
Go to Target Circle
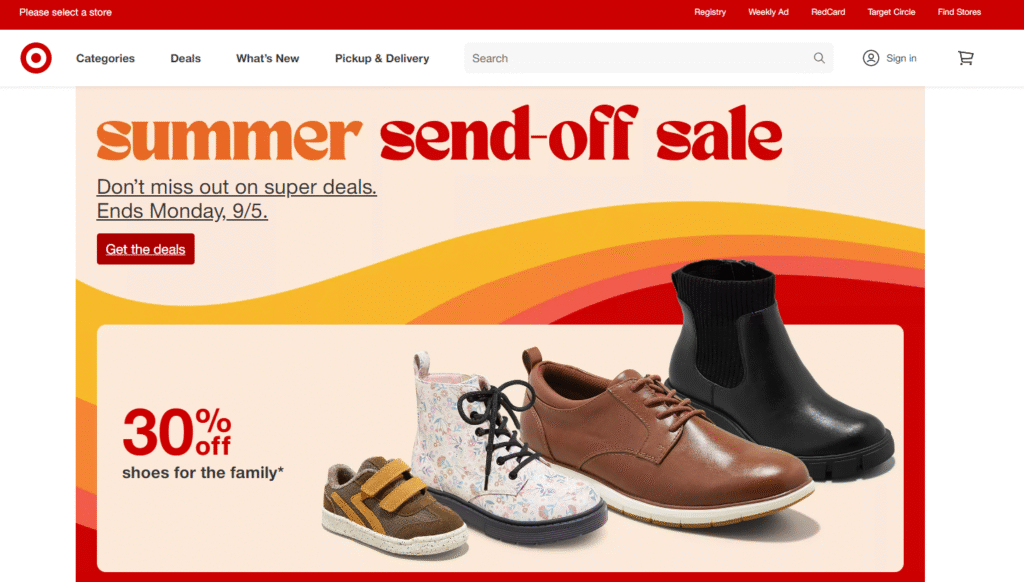(x=891, y=12)
